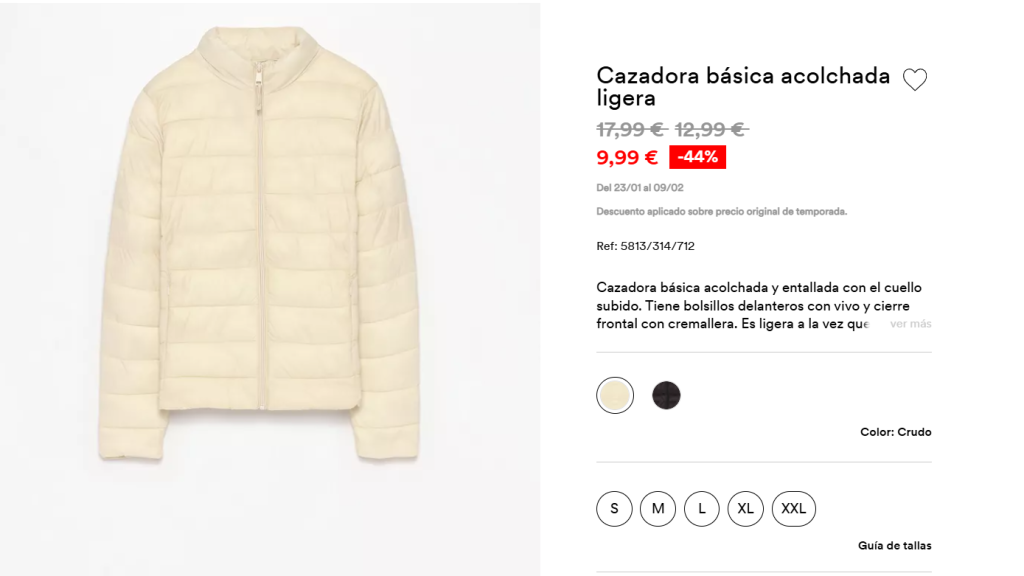Pick size M

pyautogui.click(x=658, y=509)
